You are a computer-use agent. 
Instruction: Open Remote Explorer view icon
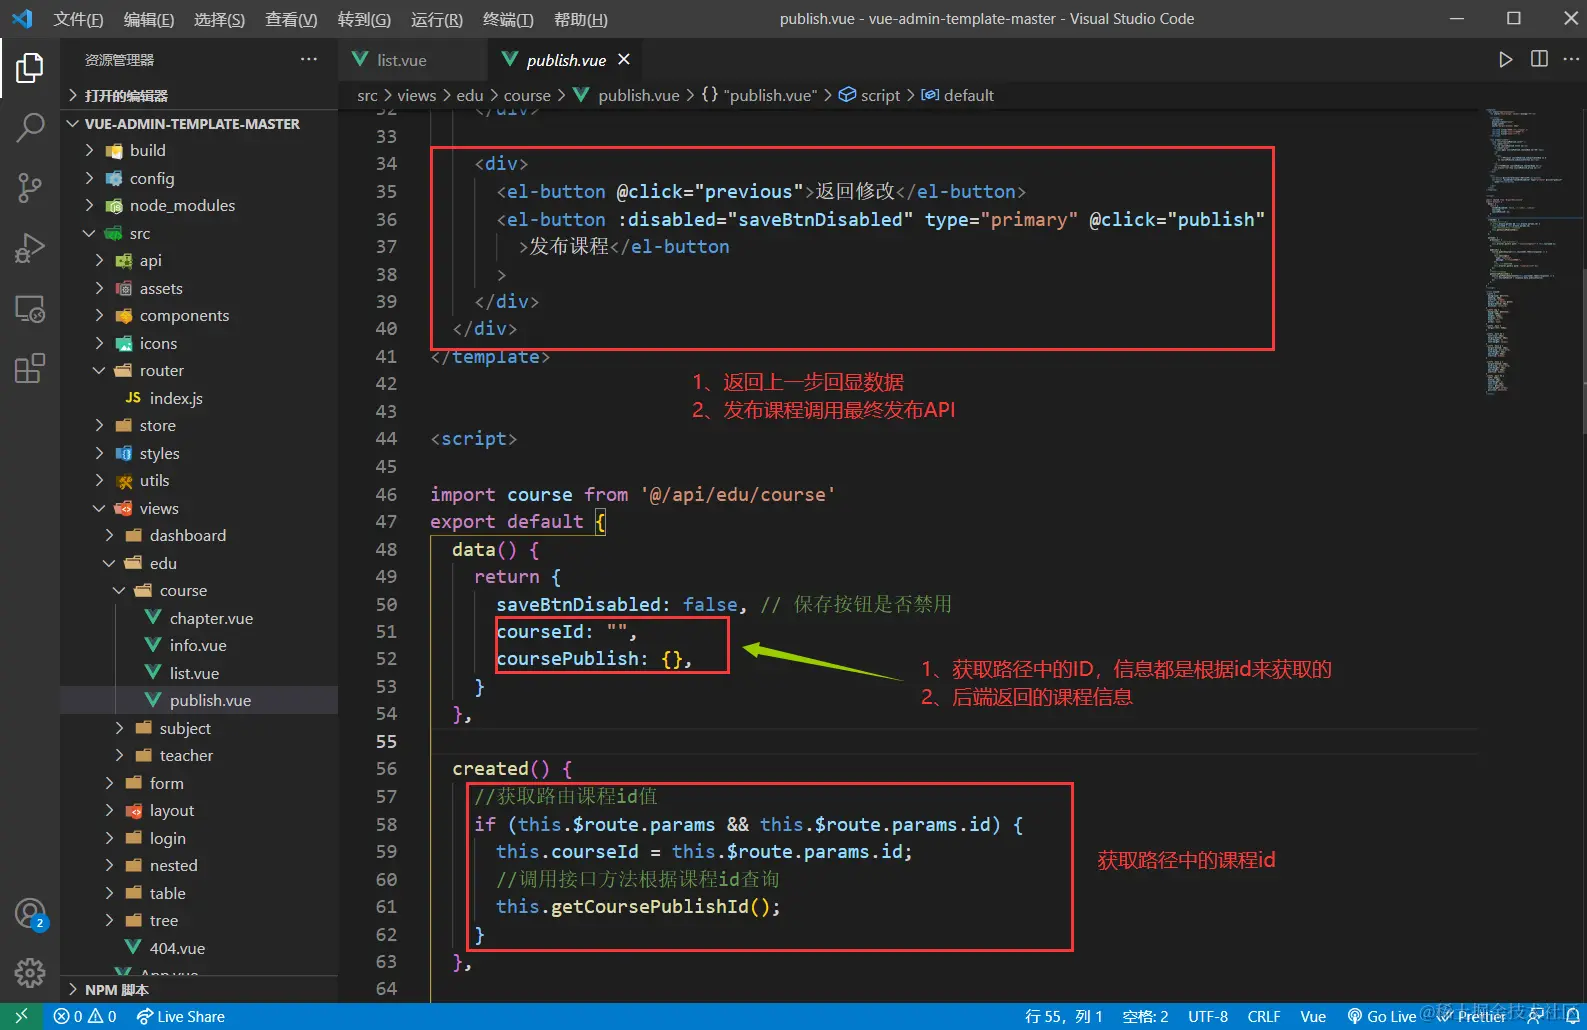30,308
